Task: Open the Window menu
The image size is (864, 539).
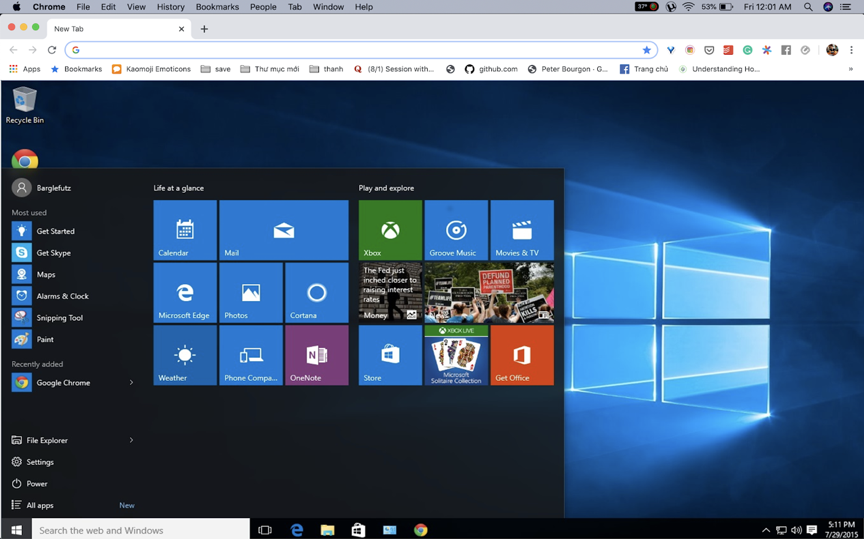Action: (328, 7)
